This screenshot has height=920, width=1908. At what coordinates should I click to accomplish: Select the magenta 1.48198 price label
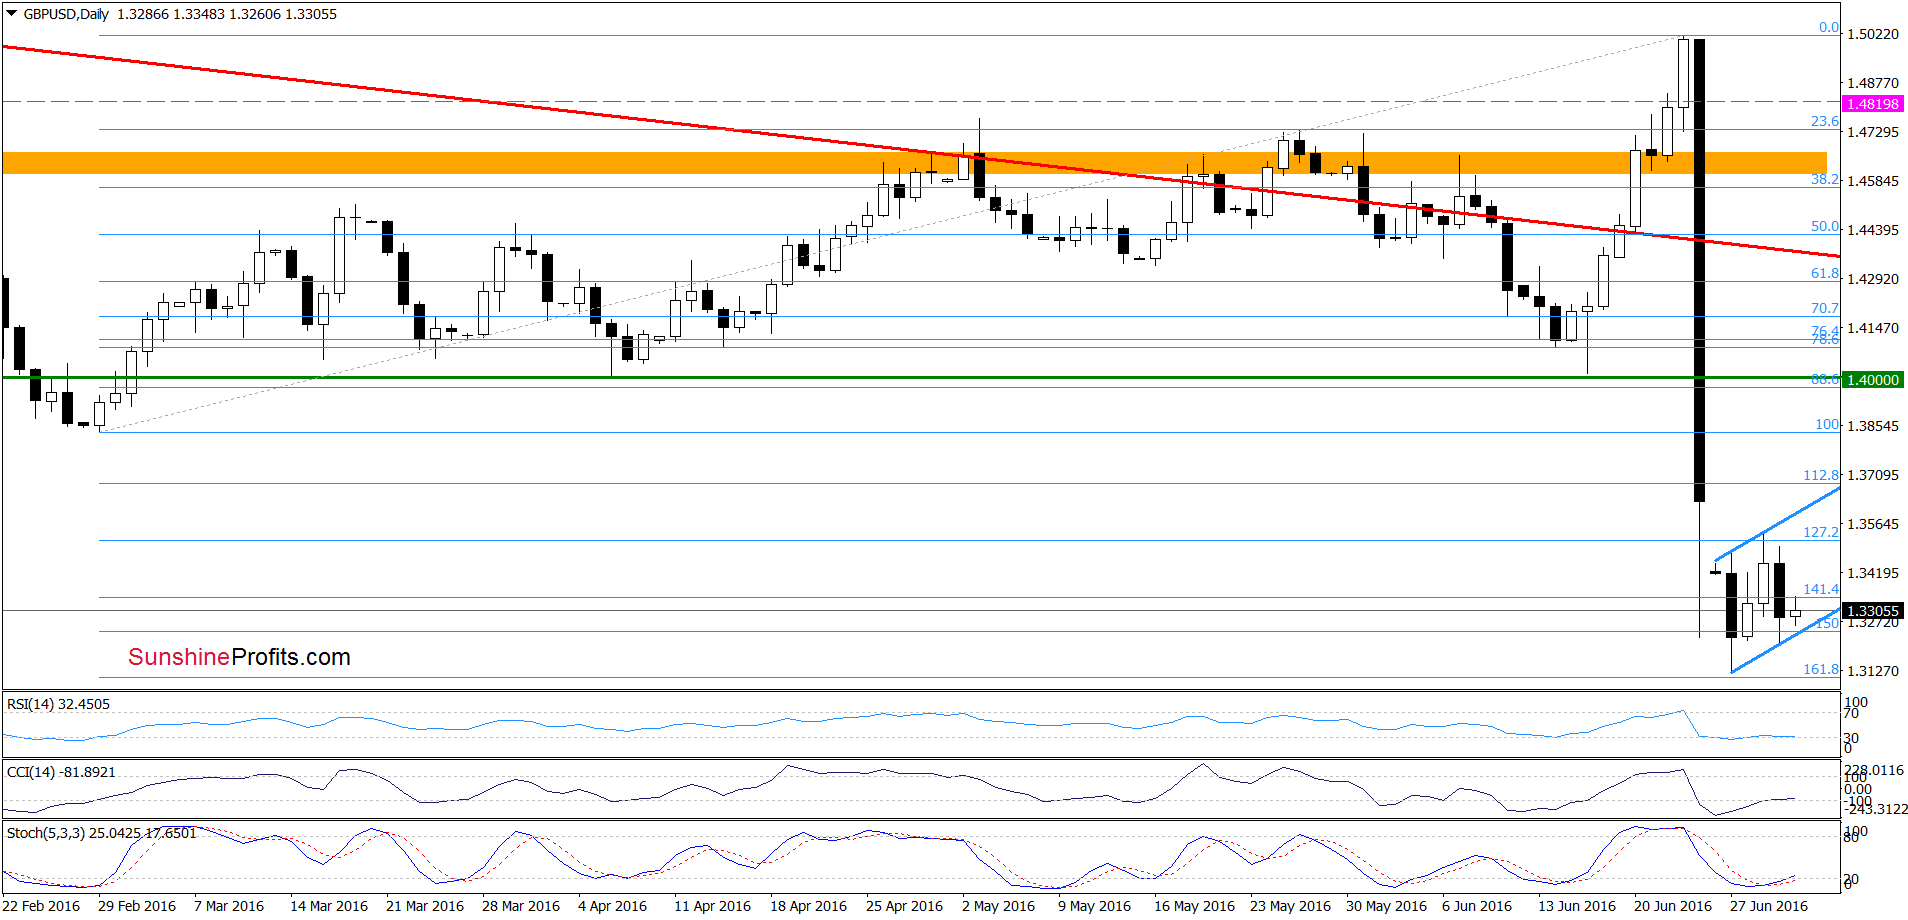click(x=1872, y=104)
